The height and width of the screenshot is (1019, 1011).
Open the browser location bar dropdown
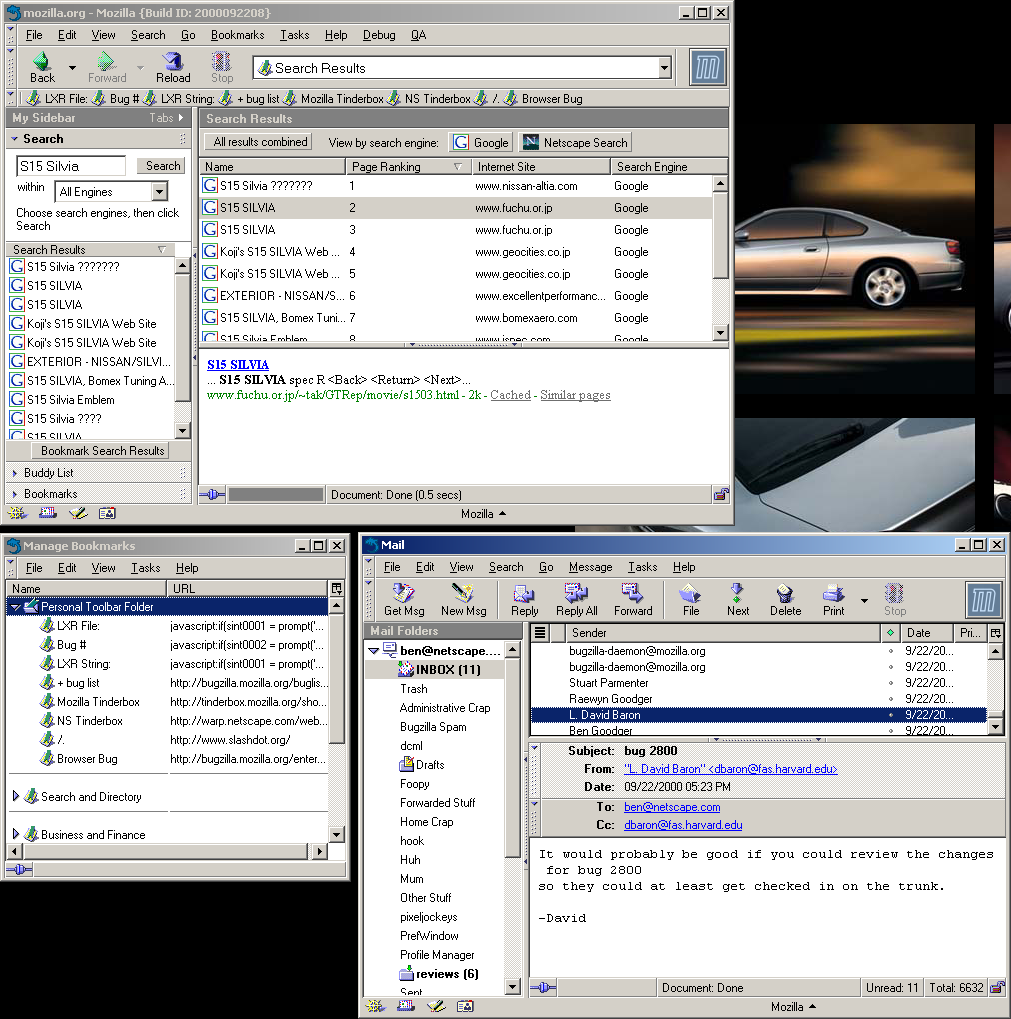(x=664, y=68)
